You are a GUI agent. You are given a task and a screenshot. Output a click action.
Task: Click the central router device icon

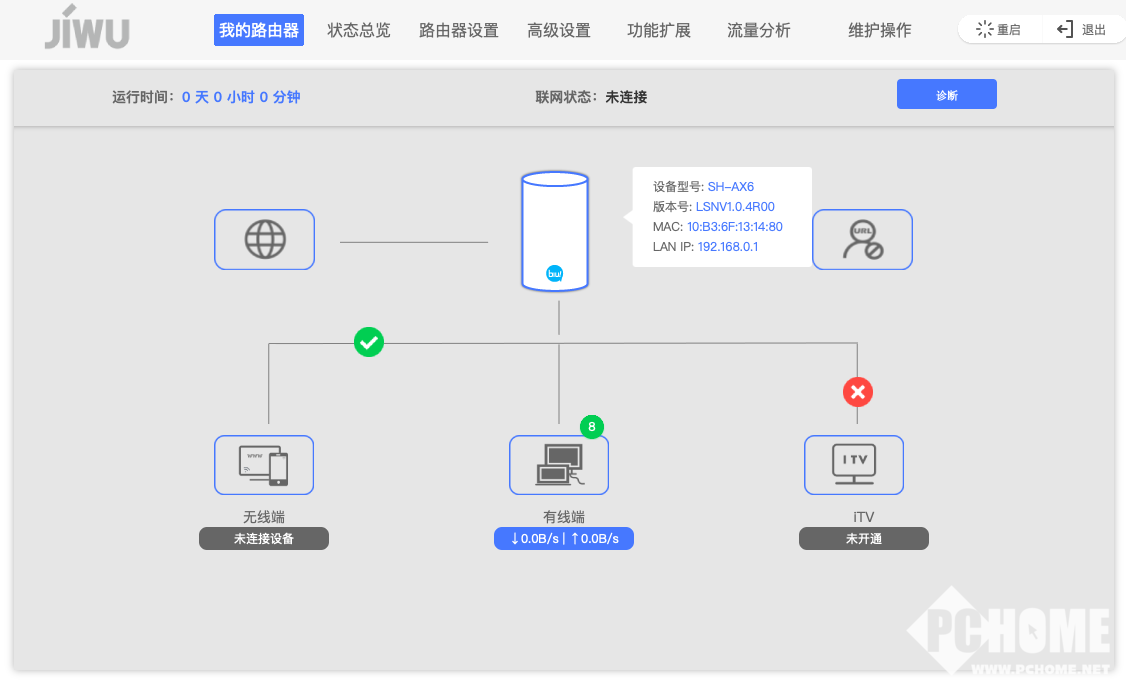click(x=554, y=231)
